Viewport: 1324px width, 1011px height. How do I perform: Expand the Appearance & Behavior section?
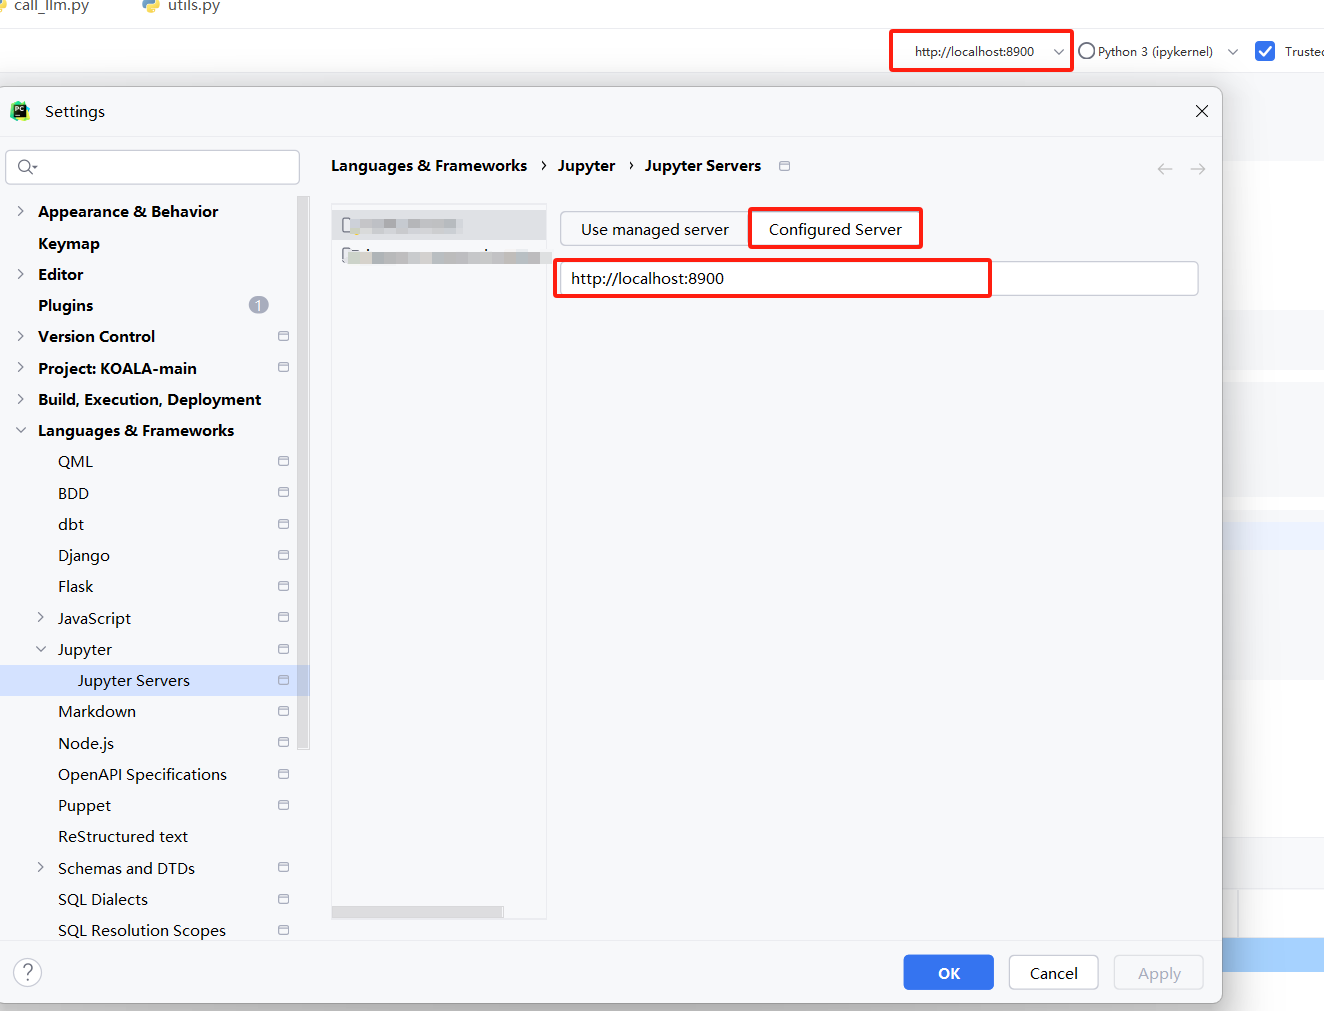coord(20,211)
